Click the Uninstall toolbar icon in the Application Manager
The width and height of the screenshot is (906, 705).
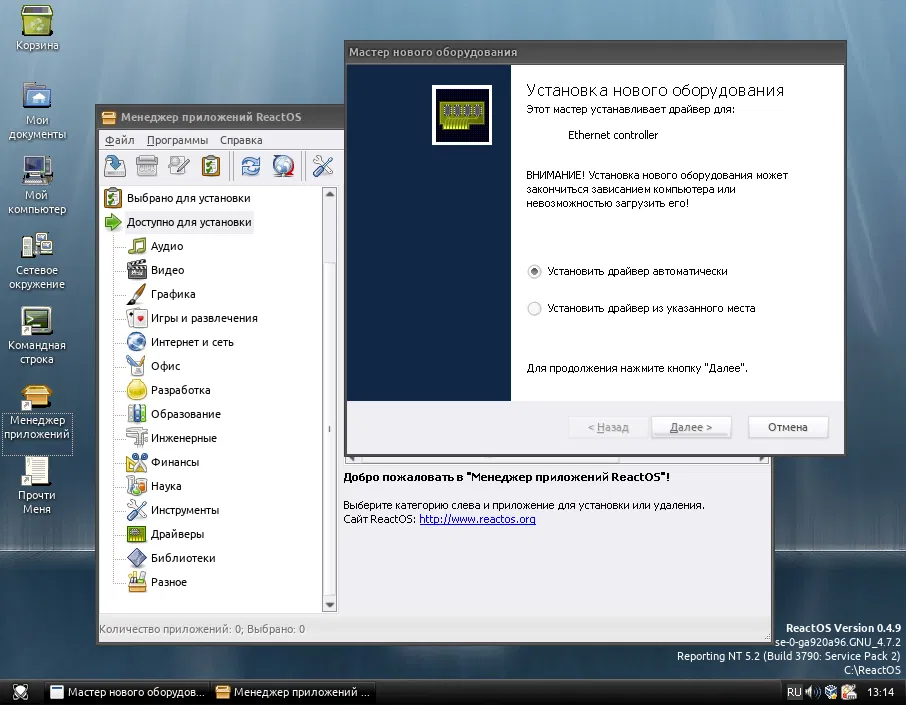coord(147,166)
